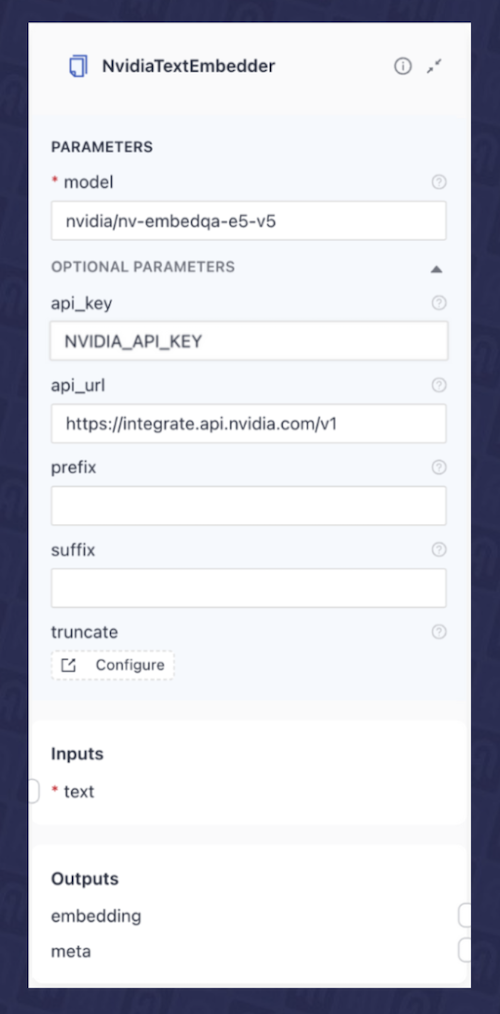Click the api_key field with NVIDIA_API_KEY

click(249, 341)
